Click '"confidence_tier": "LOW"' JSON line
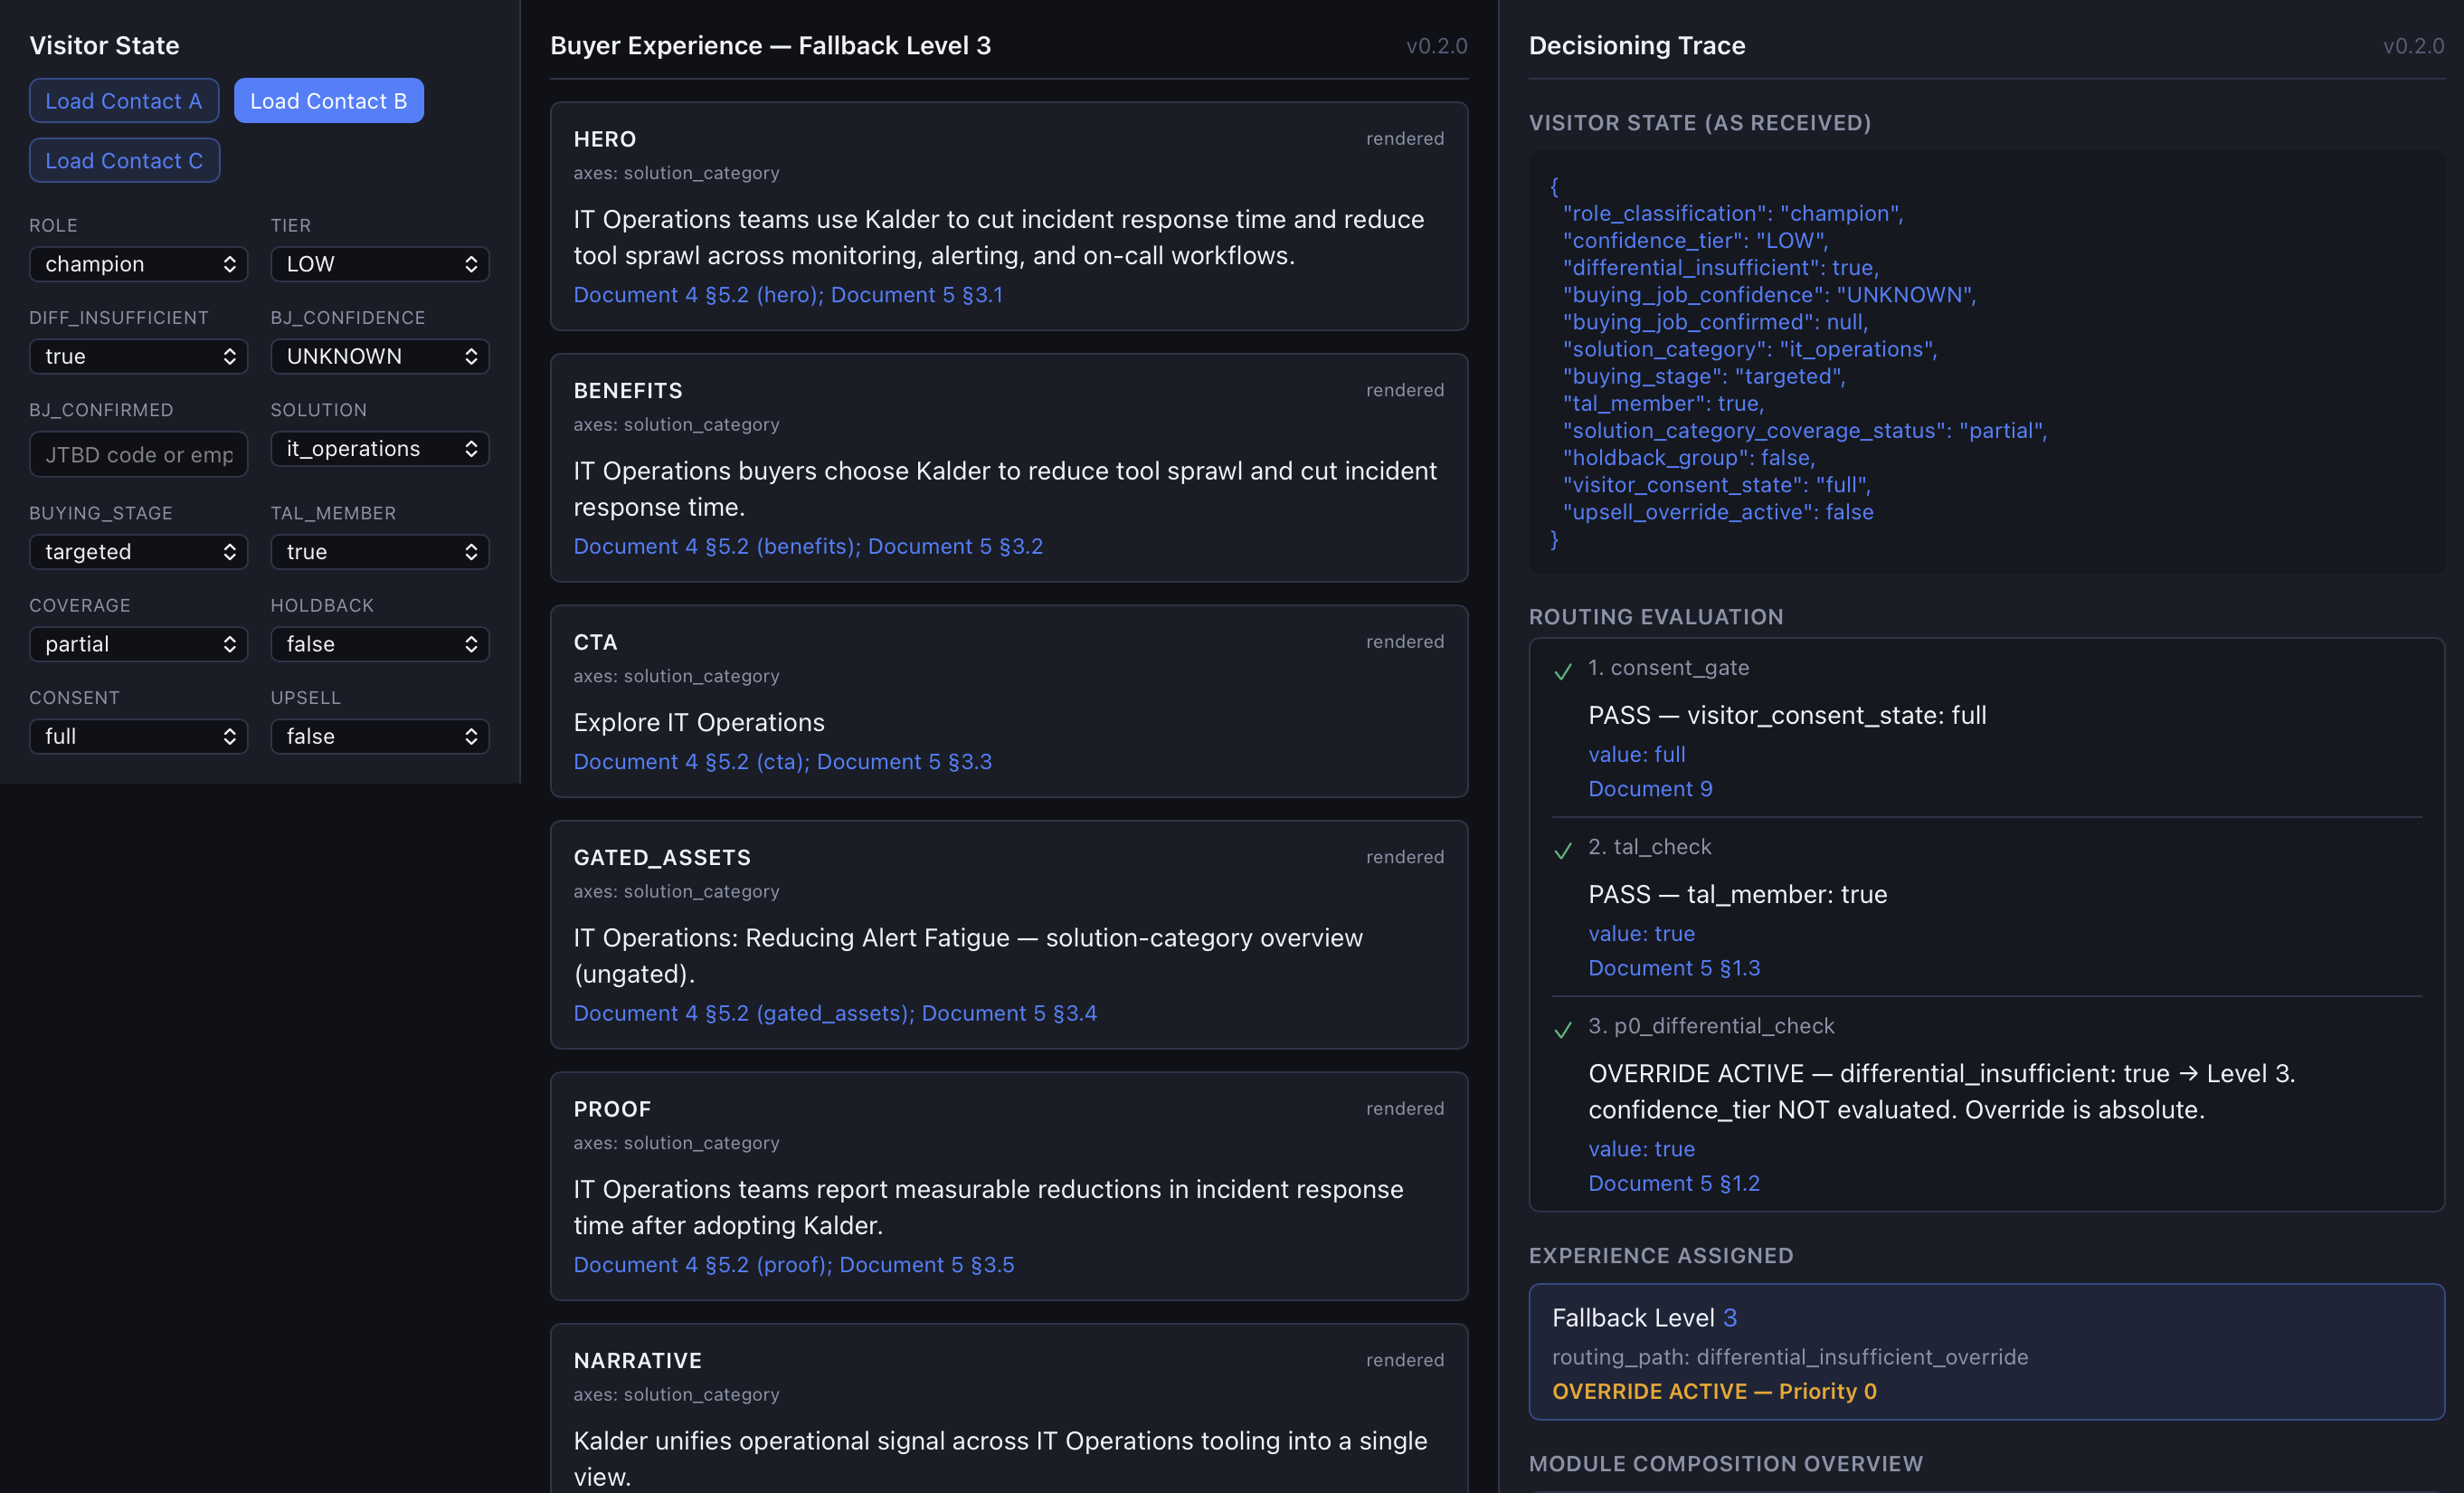 (x=1695, y=241)
